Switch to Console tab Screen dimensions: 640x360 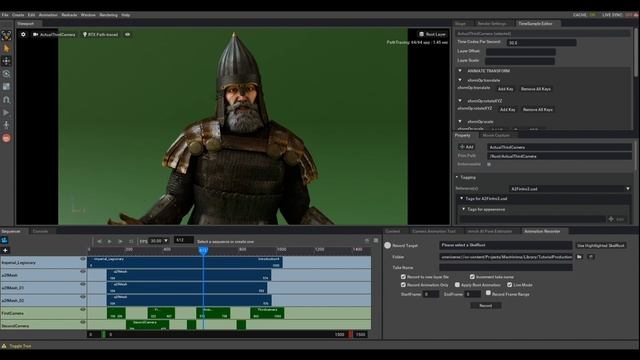click(x=40, y=231)
